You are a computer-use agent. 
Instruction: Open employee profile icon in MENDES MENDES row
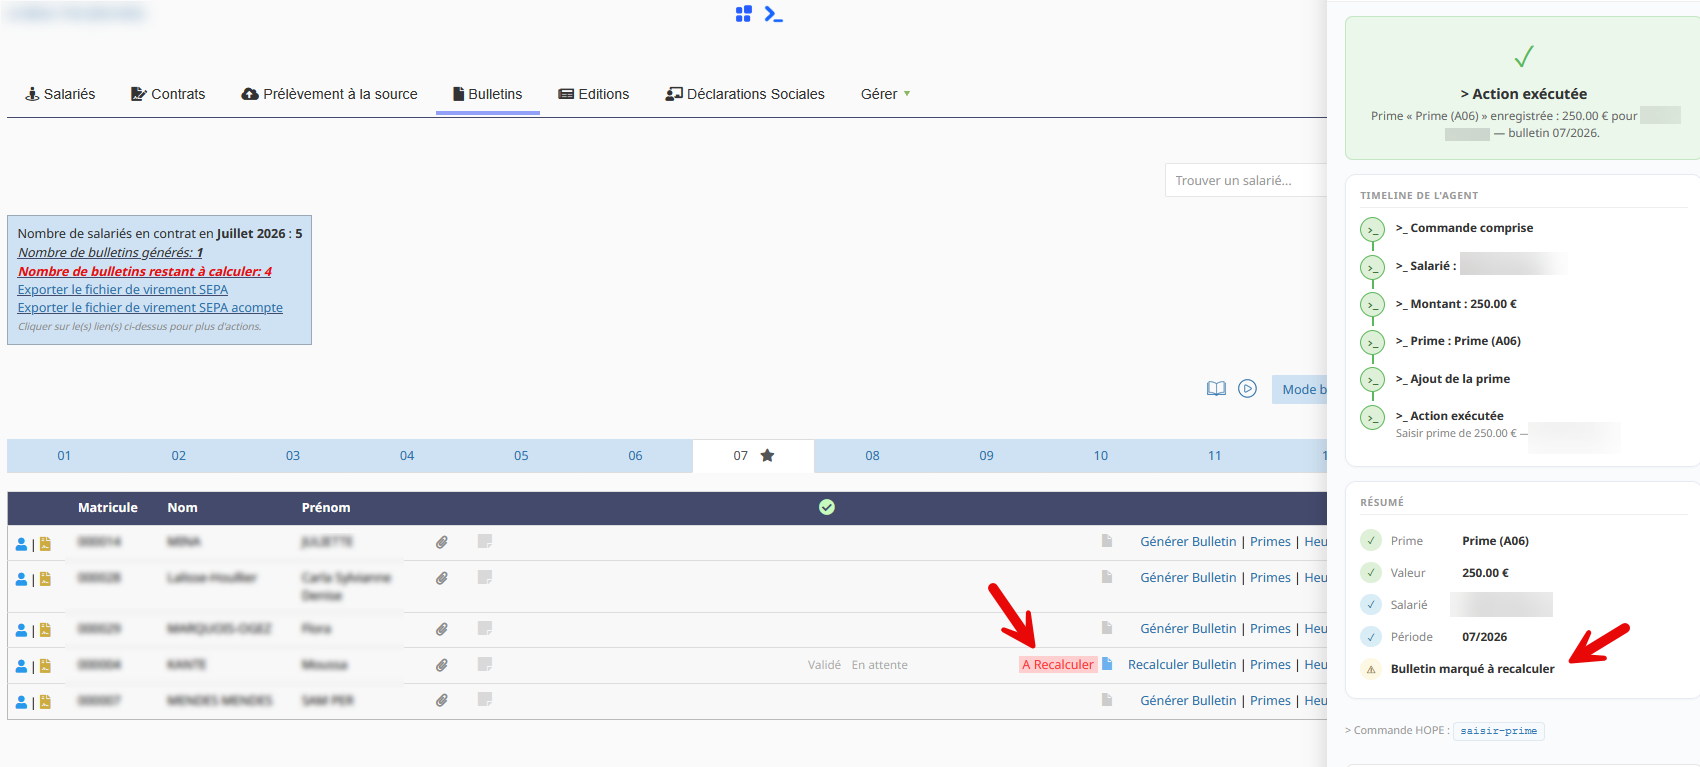click(21, 702)
